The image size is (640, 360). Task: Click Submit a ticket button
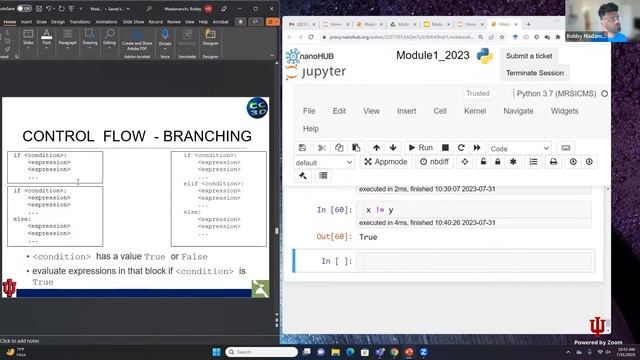pyautogui.click(x=529, y=56)
